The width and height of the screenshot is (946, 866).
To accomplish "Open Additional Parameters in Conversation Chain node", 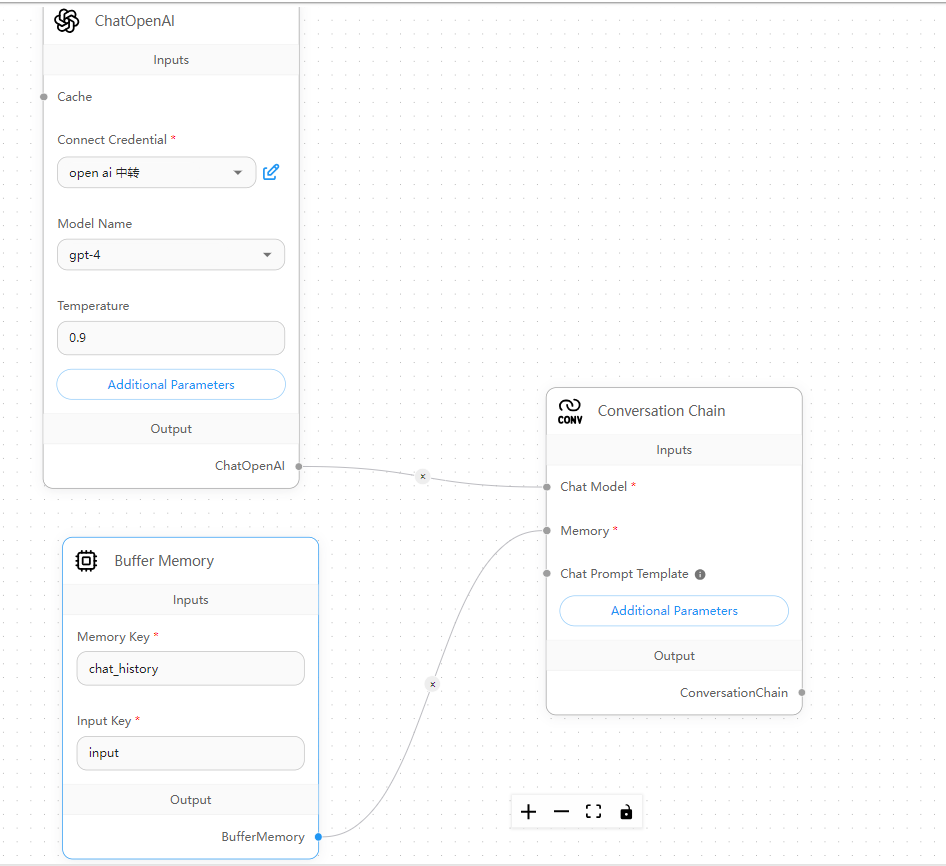I will click(x=674, y=611).
